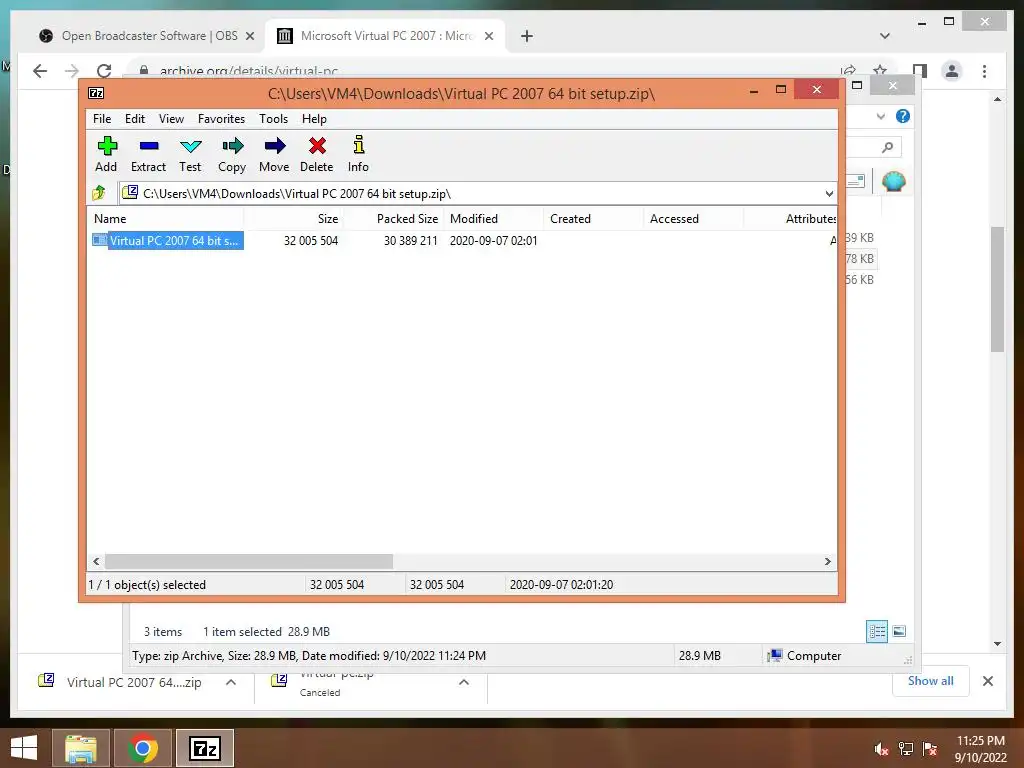Open the Chrome three-dot menu
Image resolution: width=1024 pixels, height=768 pixels.
984,71
